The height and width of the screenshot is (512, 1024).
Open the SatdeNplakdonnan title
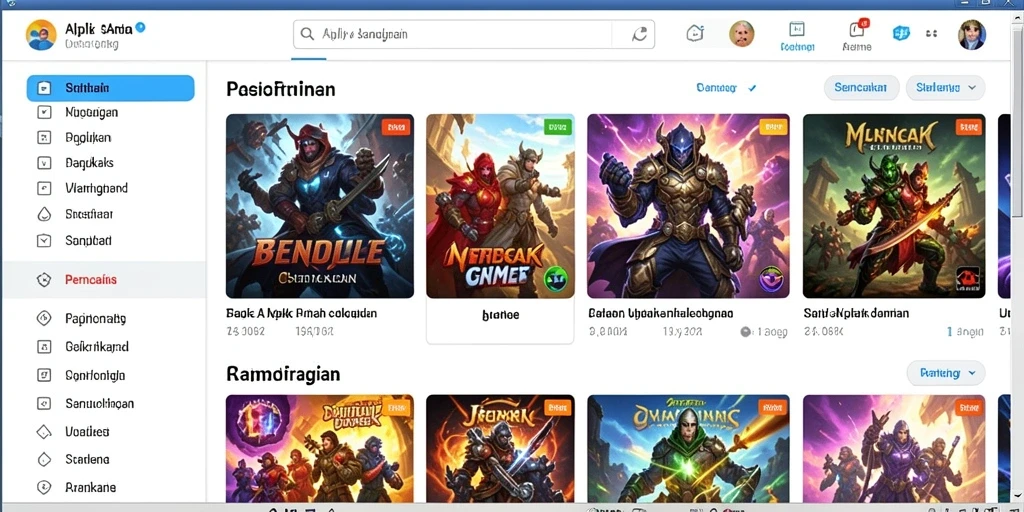856,313
